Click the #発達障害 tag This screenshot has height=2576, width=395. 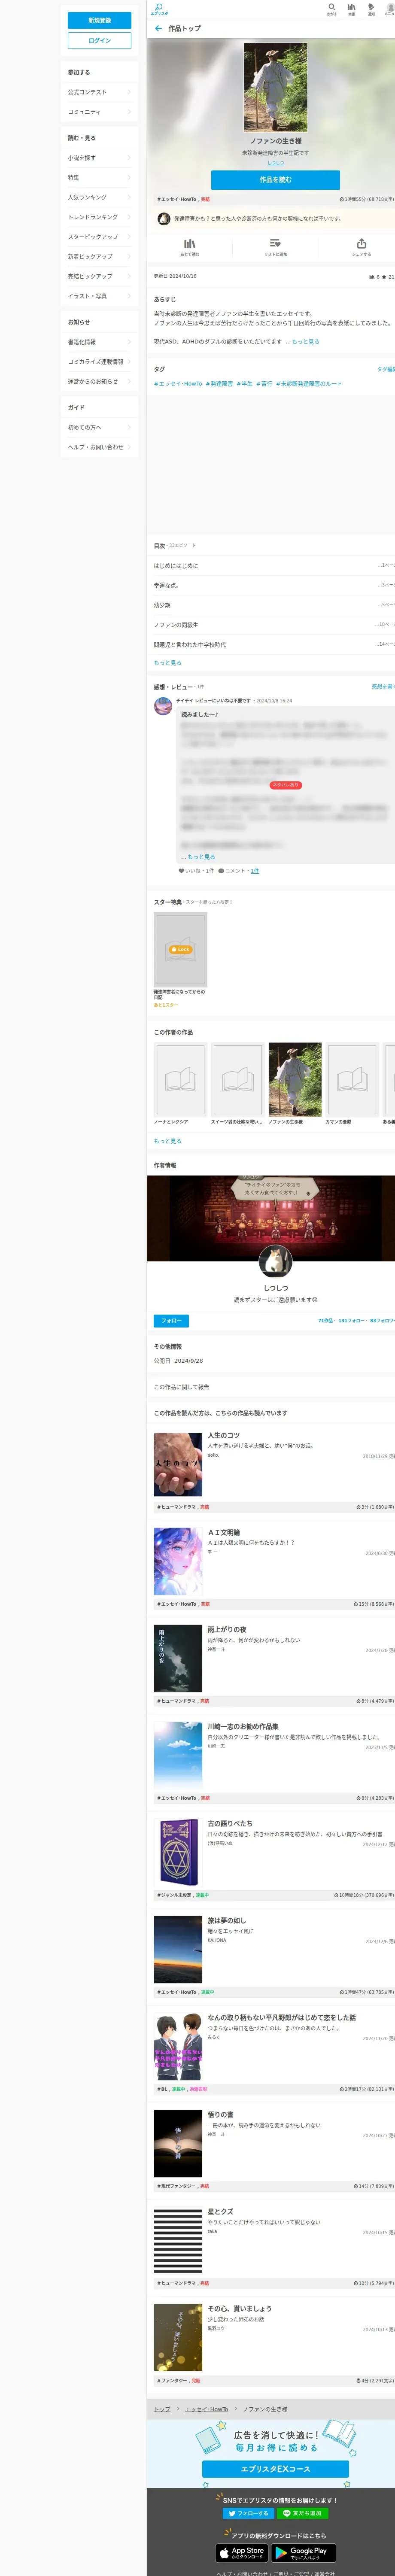219,384
